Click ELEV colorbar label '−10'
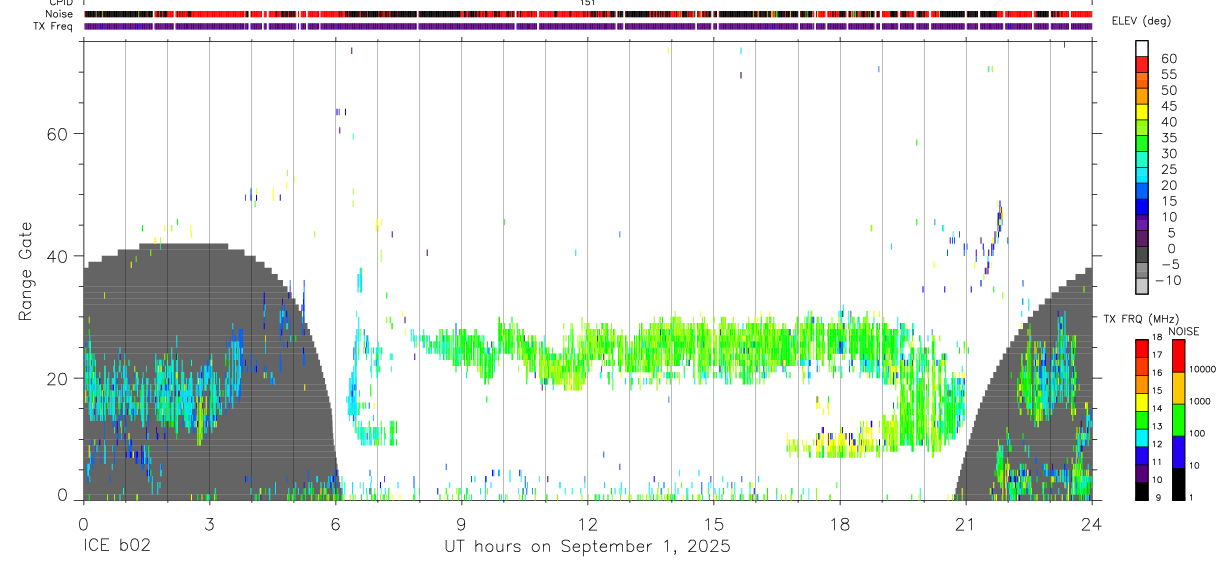This screenshot has height=567, width=1228. pyautogui.click(x=1168, y=280)
